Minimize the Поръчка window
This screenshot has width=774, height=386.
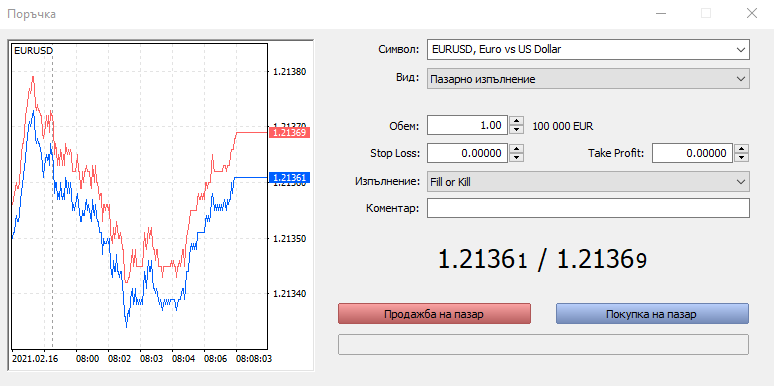660,13
